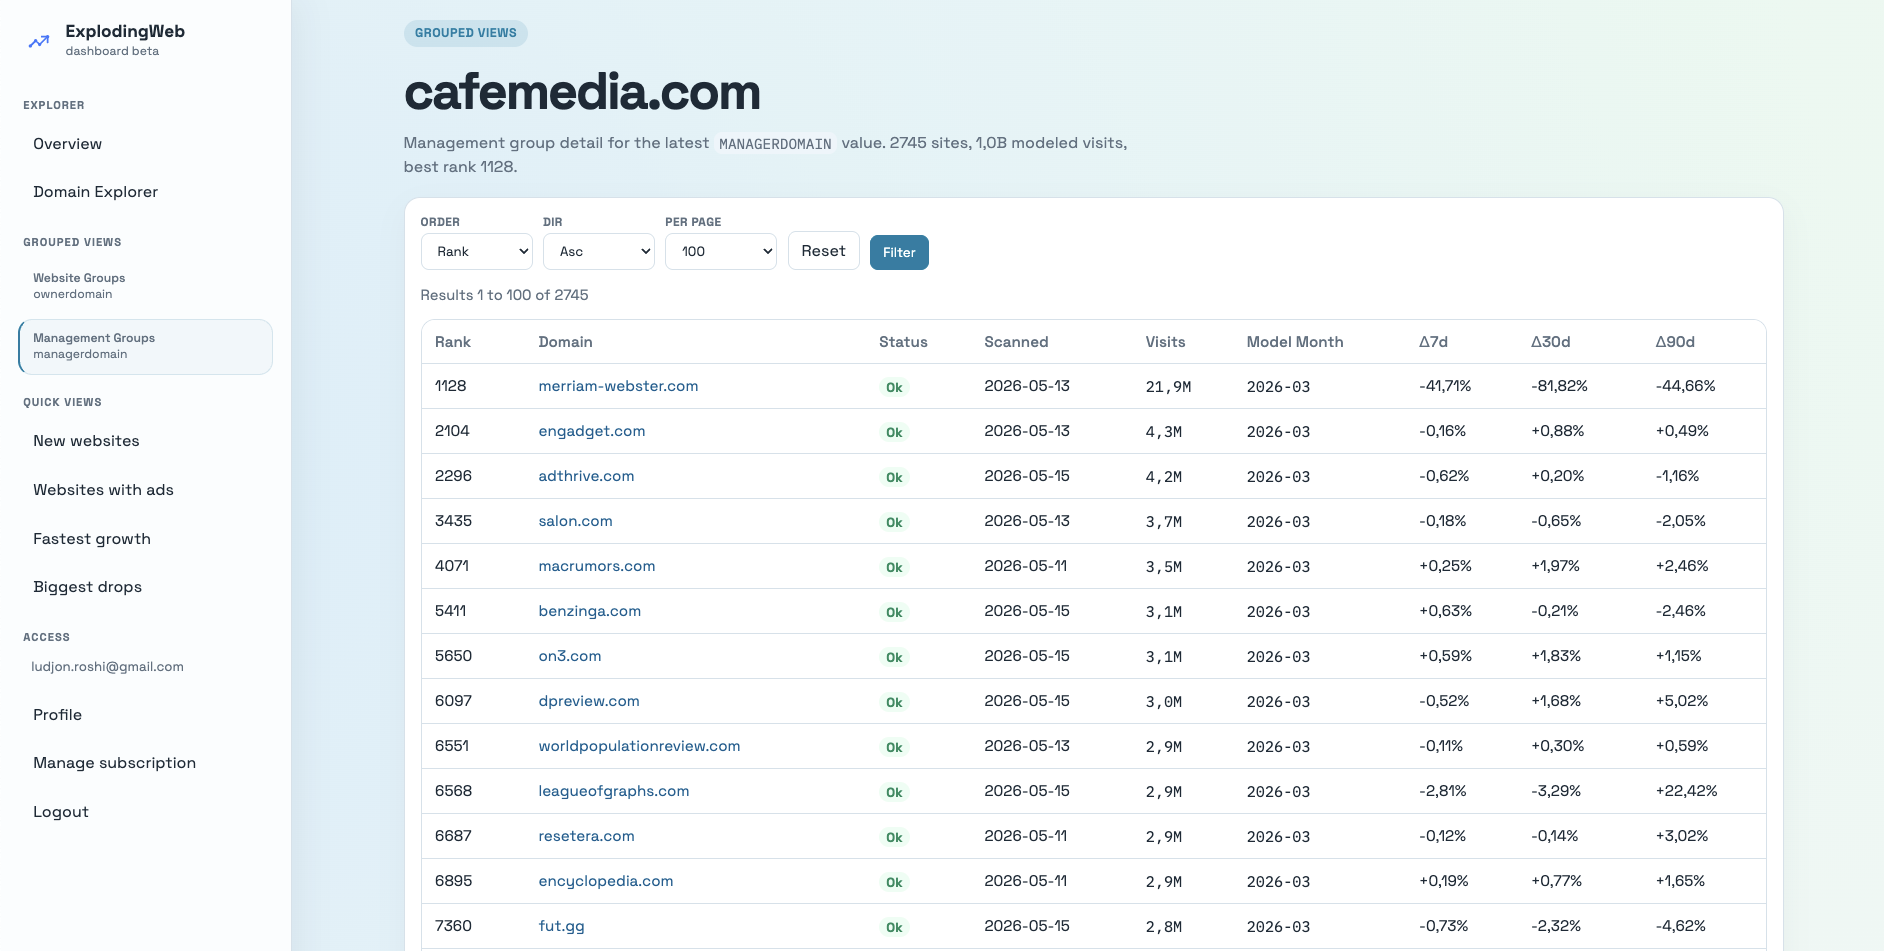
Task: Expand the Dir dropdown set to Asc
Action: (x=599, y=252)
